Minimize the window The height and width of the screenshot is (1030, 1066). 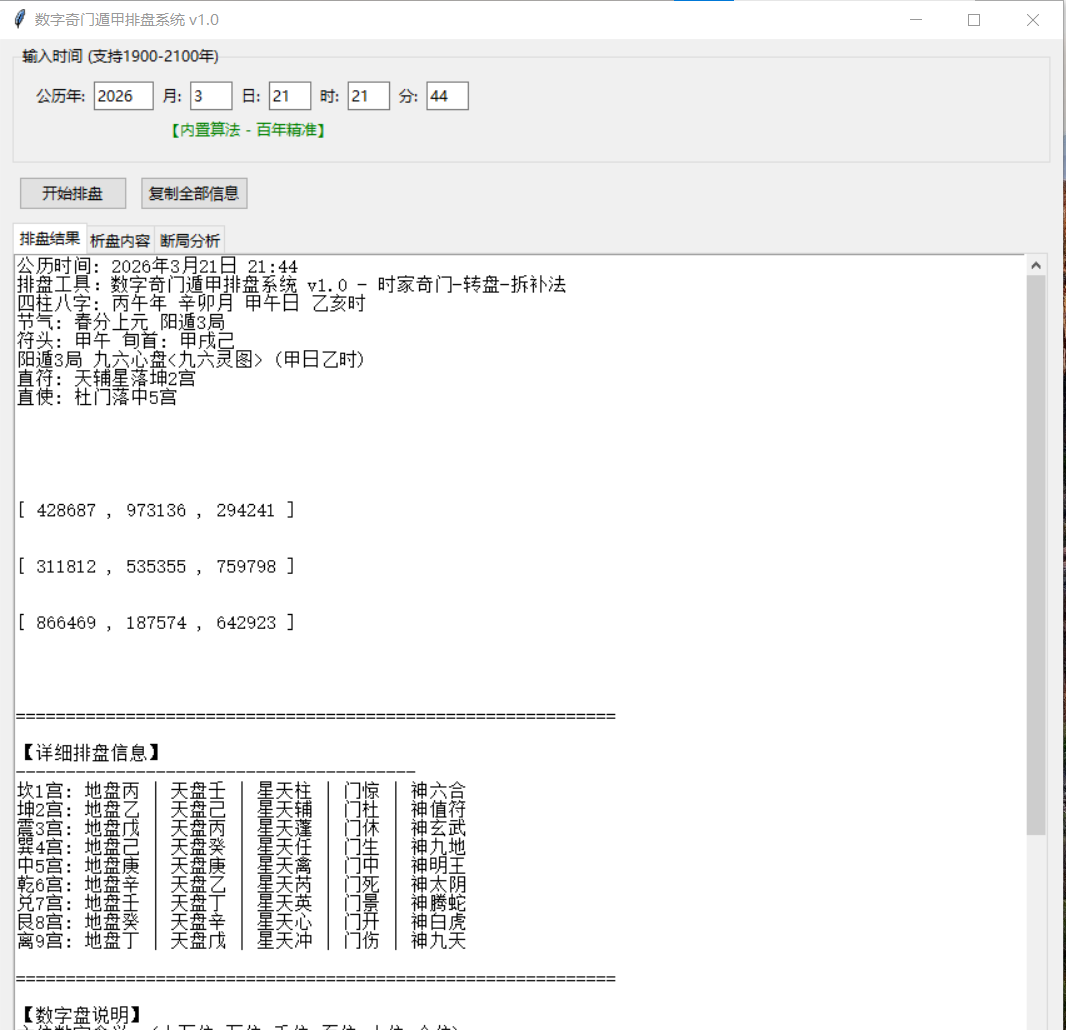[x=916, y=20]
